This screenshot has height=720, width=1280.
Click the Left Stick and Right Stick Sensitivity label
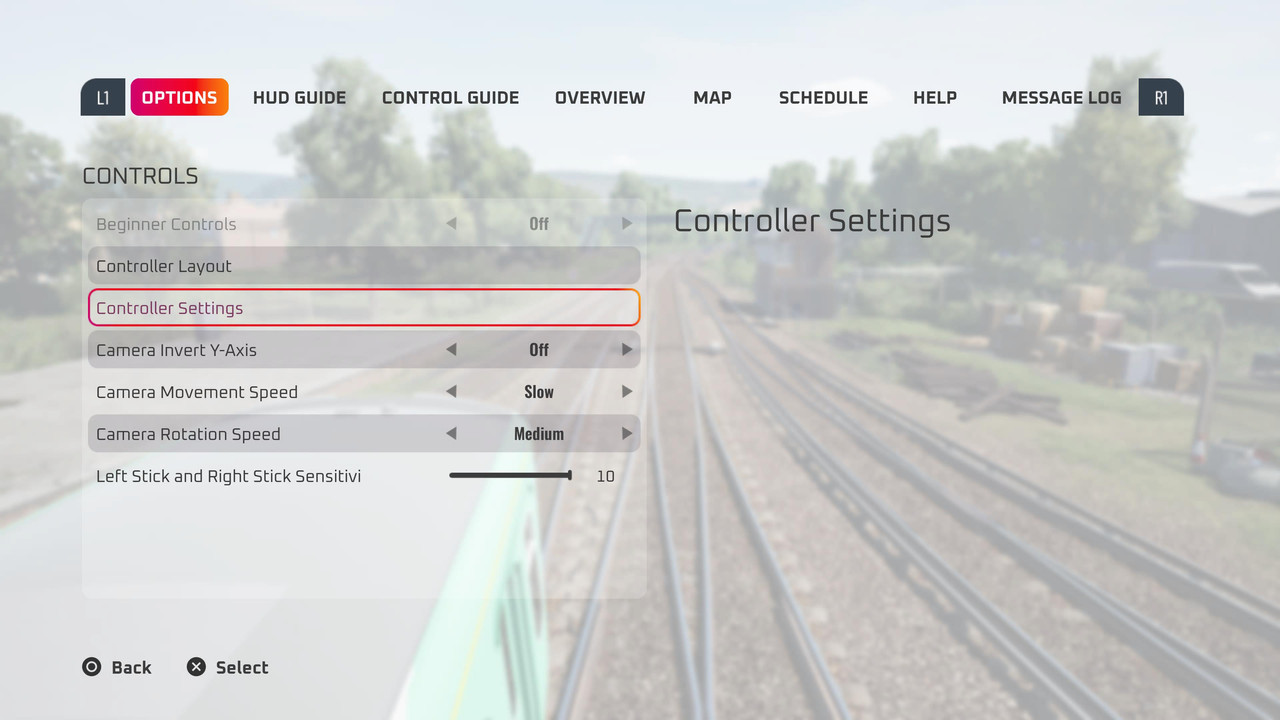pos(228,476)
